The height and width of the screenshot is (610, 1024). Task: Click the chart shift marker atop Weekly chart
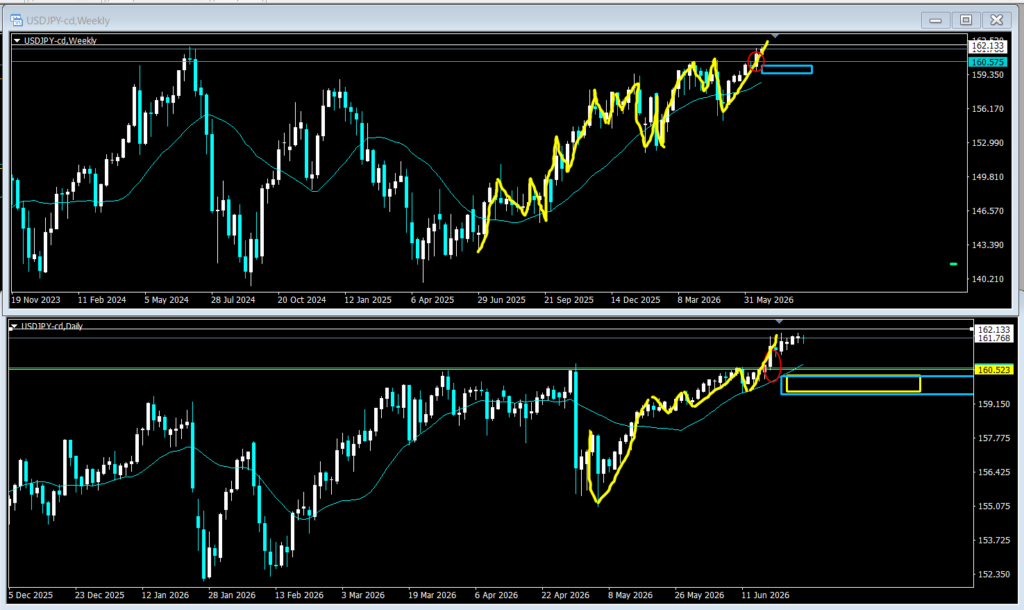[x=775, y=35]
